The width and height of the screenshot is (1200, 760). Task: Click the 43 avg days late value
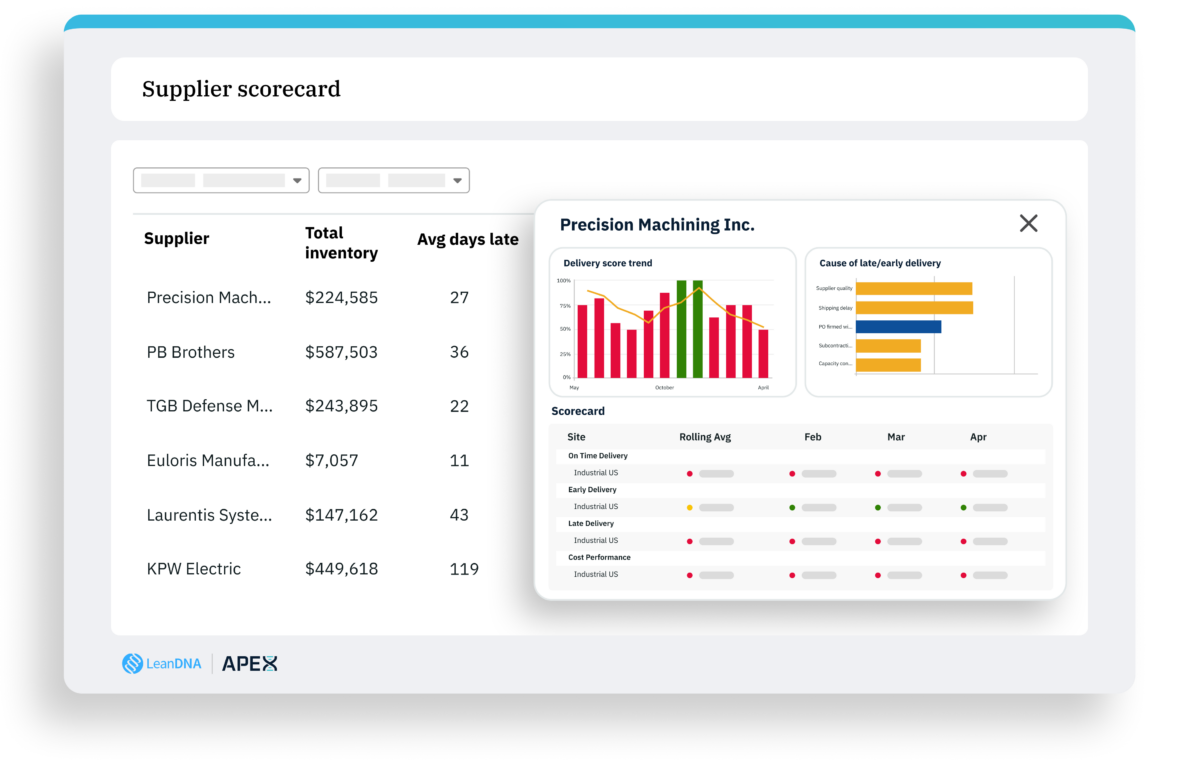click(x=459, y=515)
